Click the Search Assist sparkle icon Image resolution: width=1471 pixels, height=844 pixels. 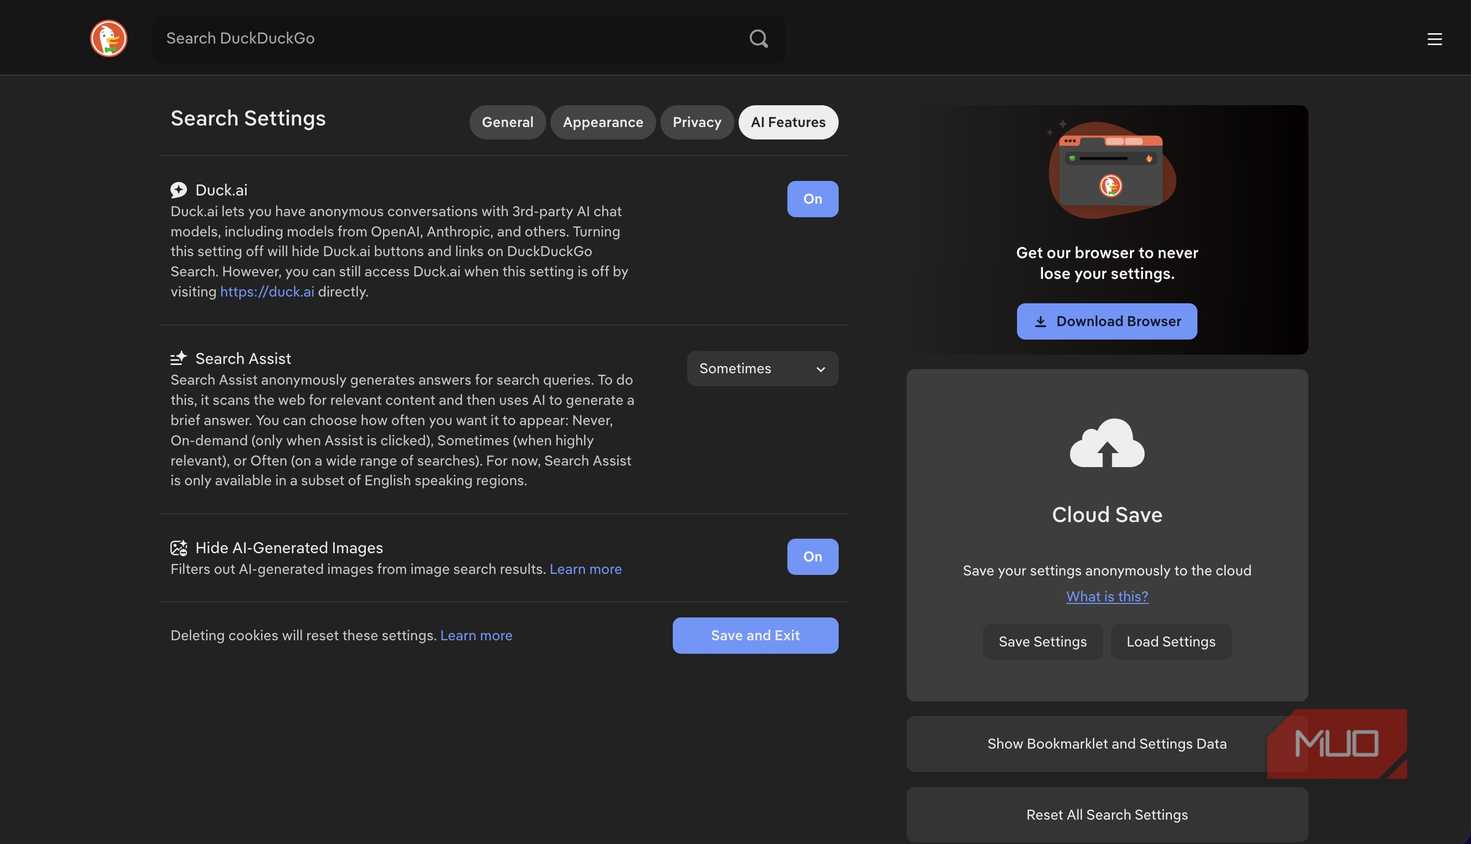click(179, 358)
